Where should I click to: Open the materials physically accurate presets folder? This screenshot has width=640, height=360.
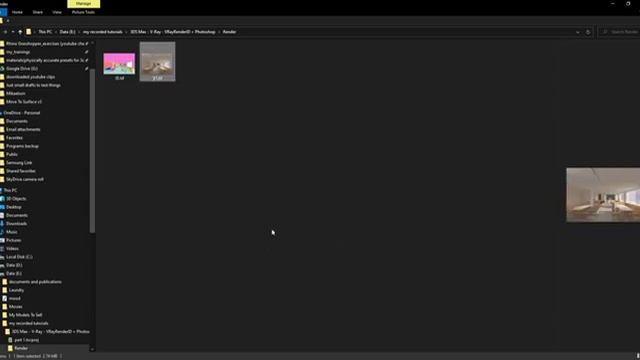click(x=45, y=60)
